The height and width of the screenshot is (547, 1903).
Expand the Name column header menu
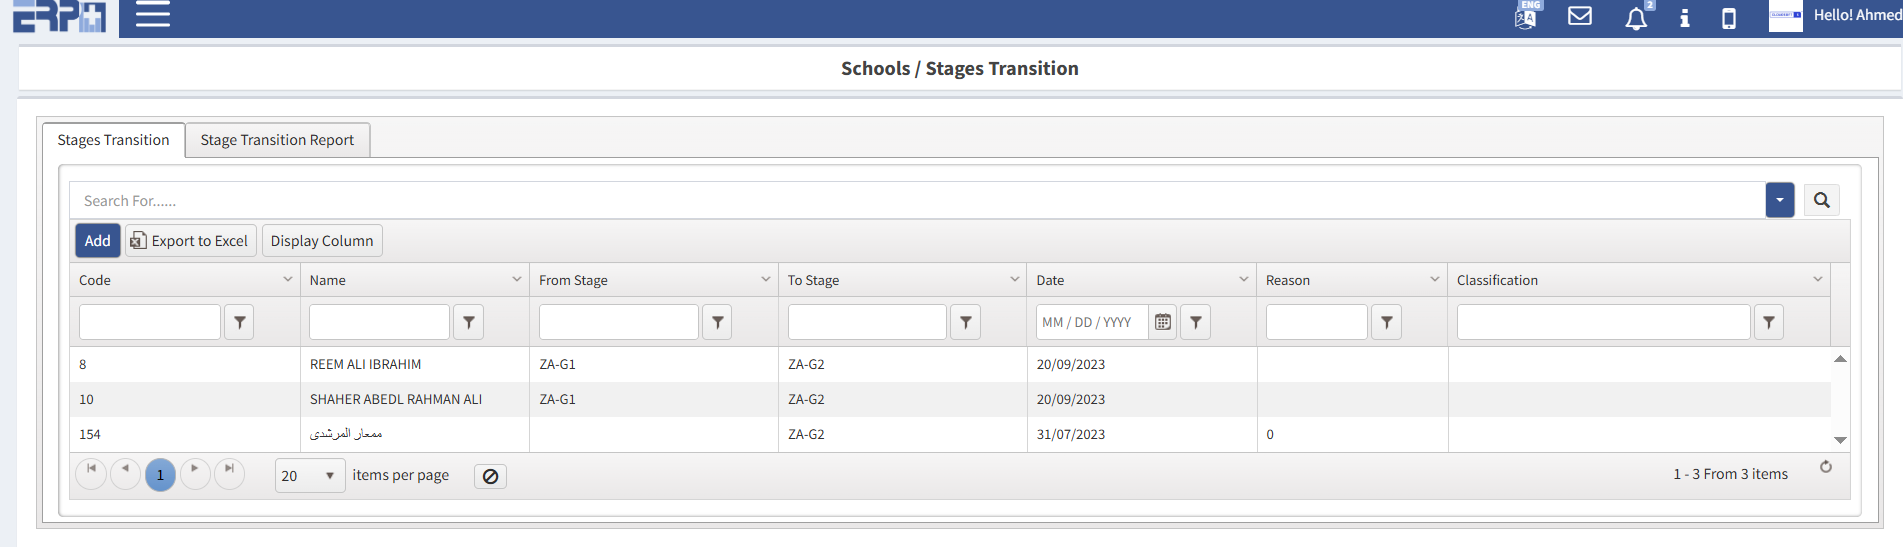coord(516,280)
